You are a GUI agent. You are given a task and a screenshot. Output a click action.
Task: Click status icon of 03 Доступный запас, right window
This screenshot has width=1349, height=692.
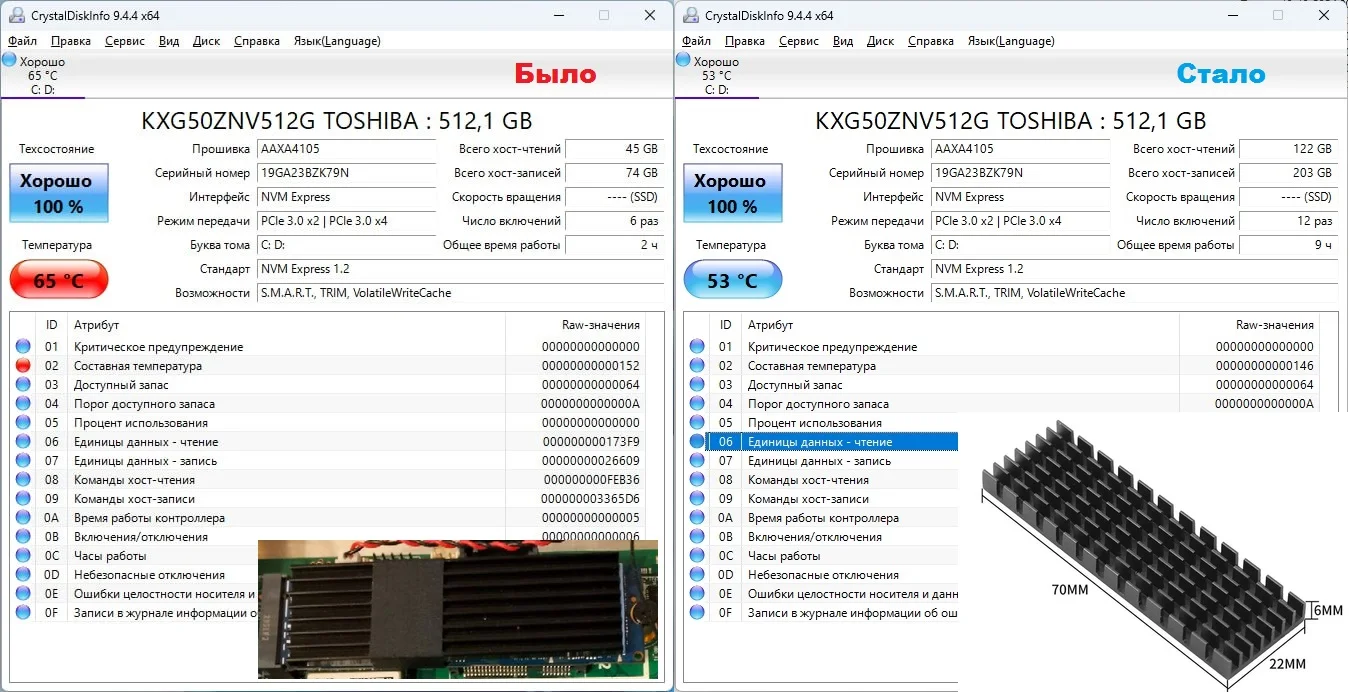[697, 385]
